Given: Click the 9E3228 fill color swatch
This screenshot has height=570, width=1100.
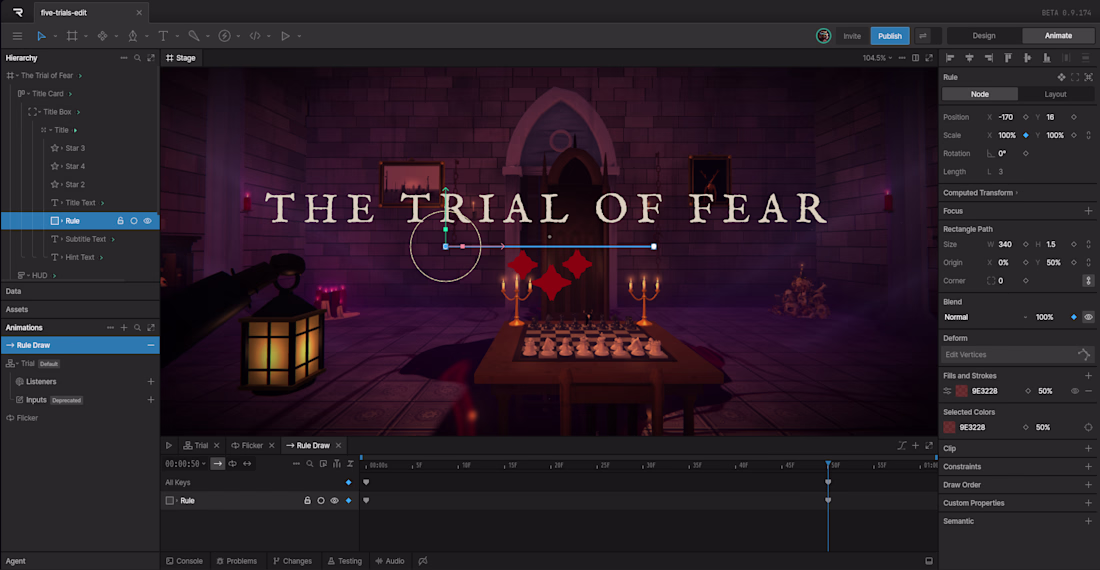Looking at the screenshot, I should tap(961, 391).
